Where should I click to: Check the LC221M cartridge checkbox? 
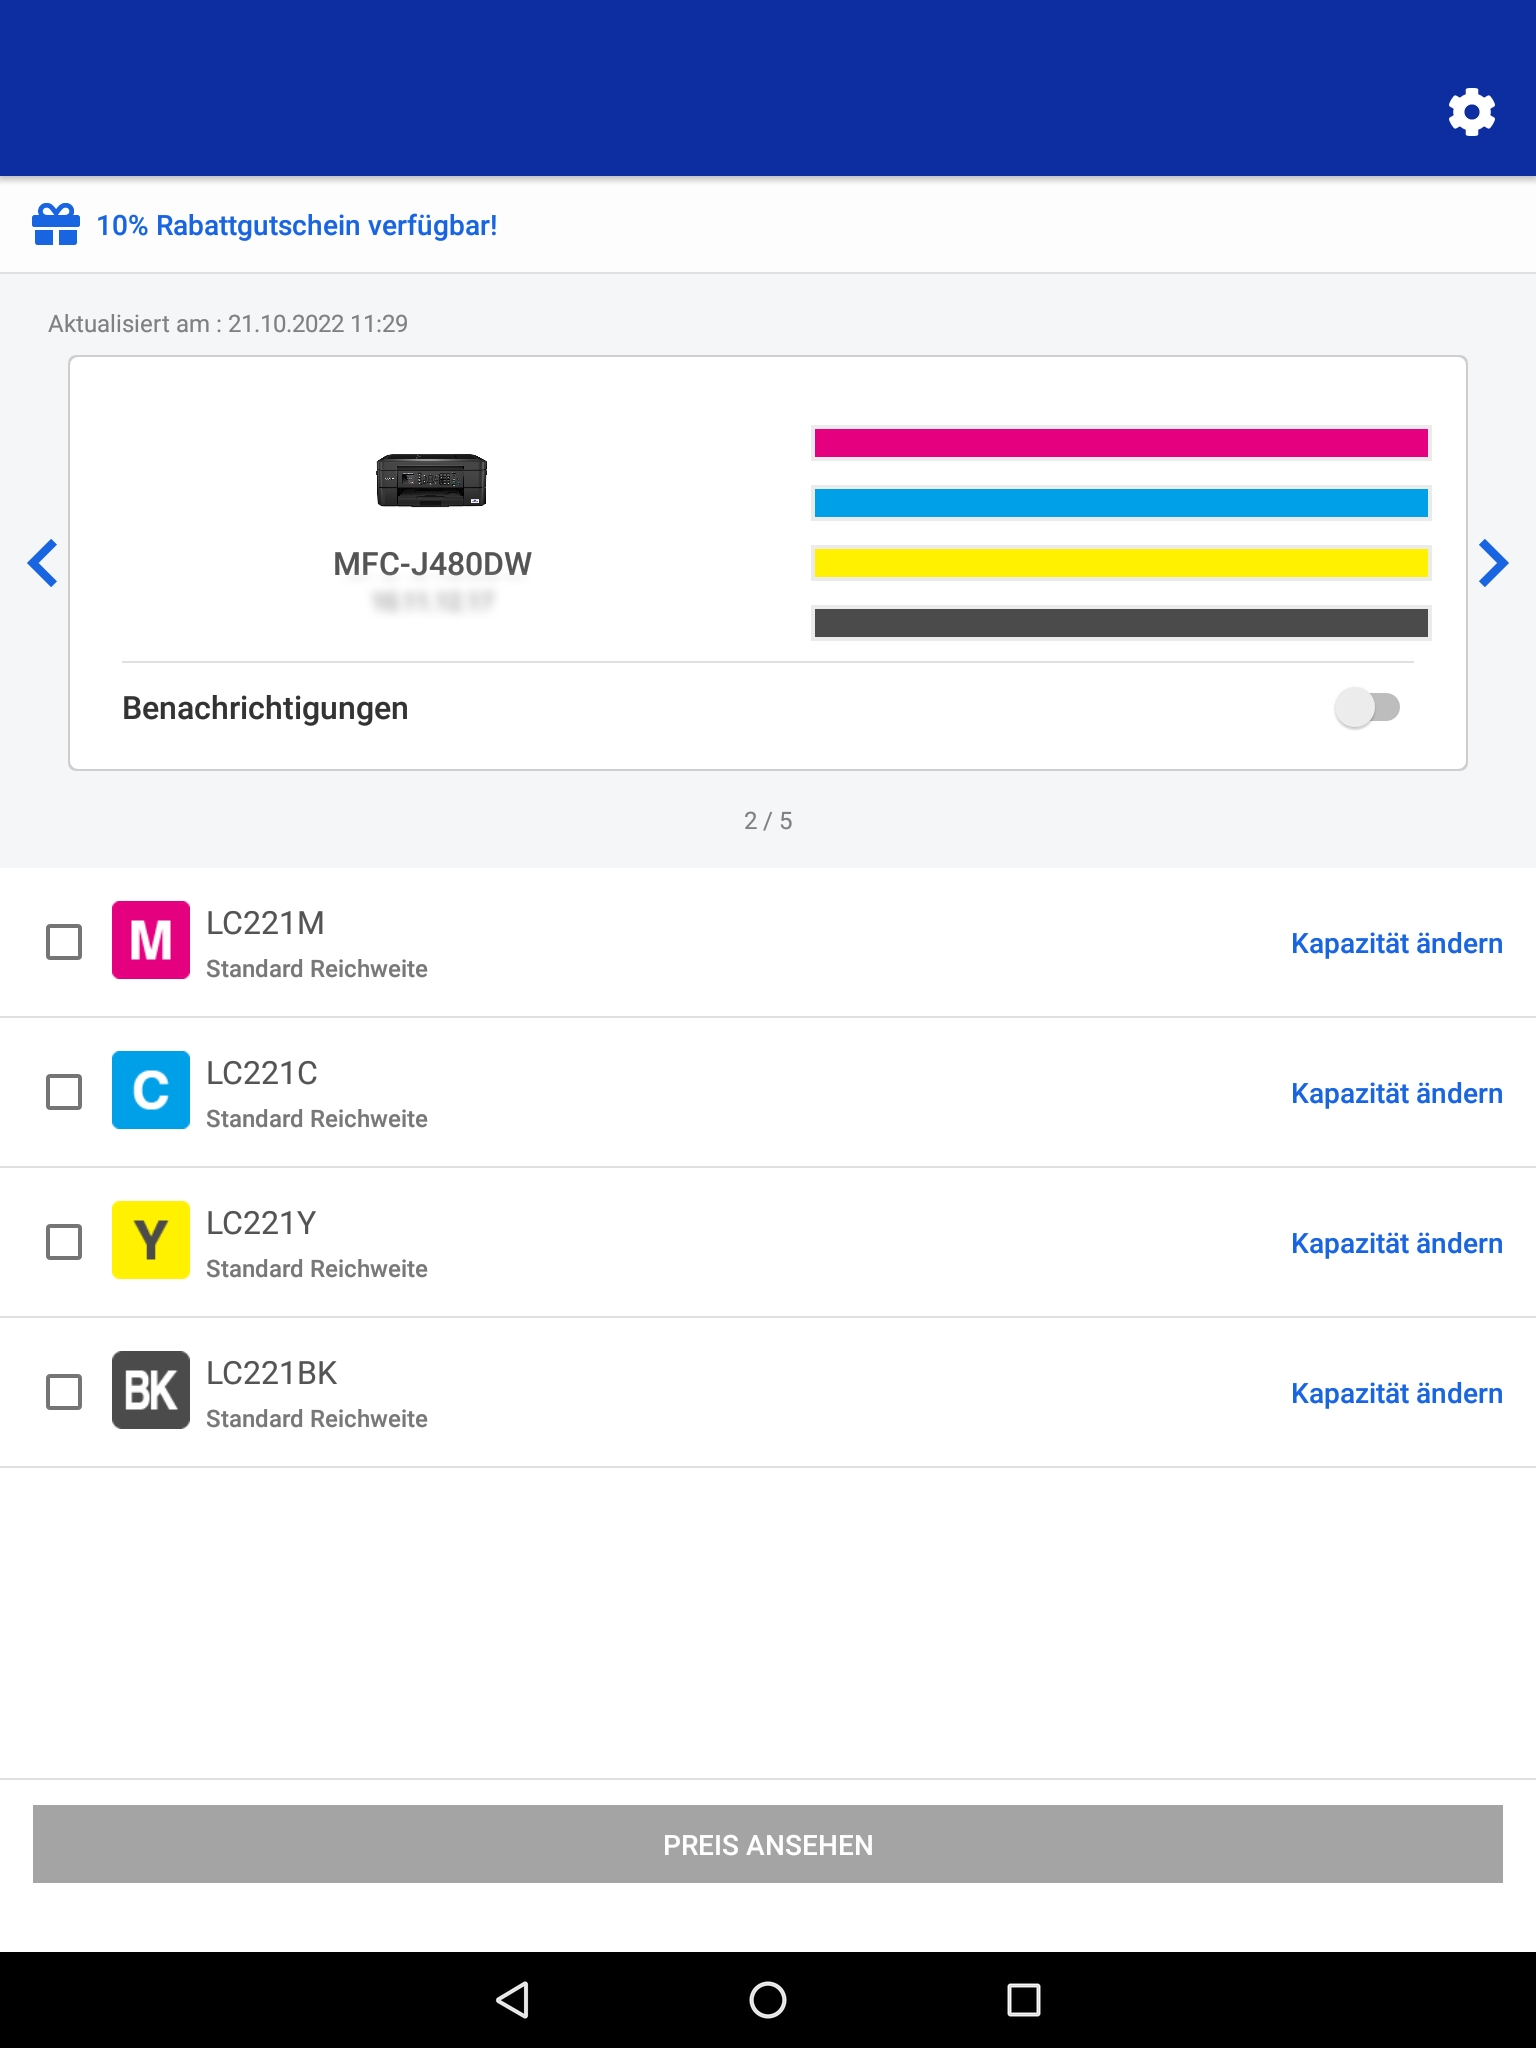(64, 942)
